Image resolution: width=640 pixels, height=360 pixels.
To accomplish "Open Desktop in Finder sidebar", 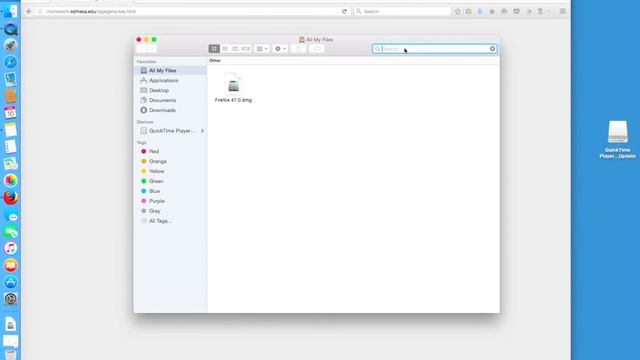I will 170,90.
